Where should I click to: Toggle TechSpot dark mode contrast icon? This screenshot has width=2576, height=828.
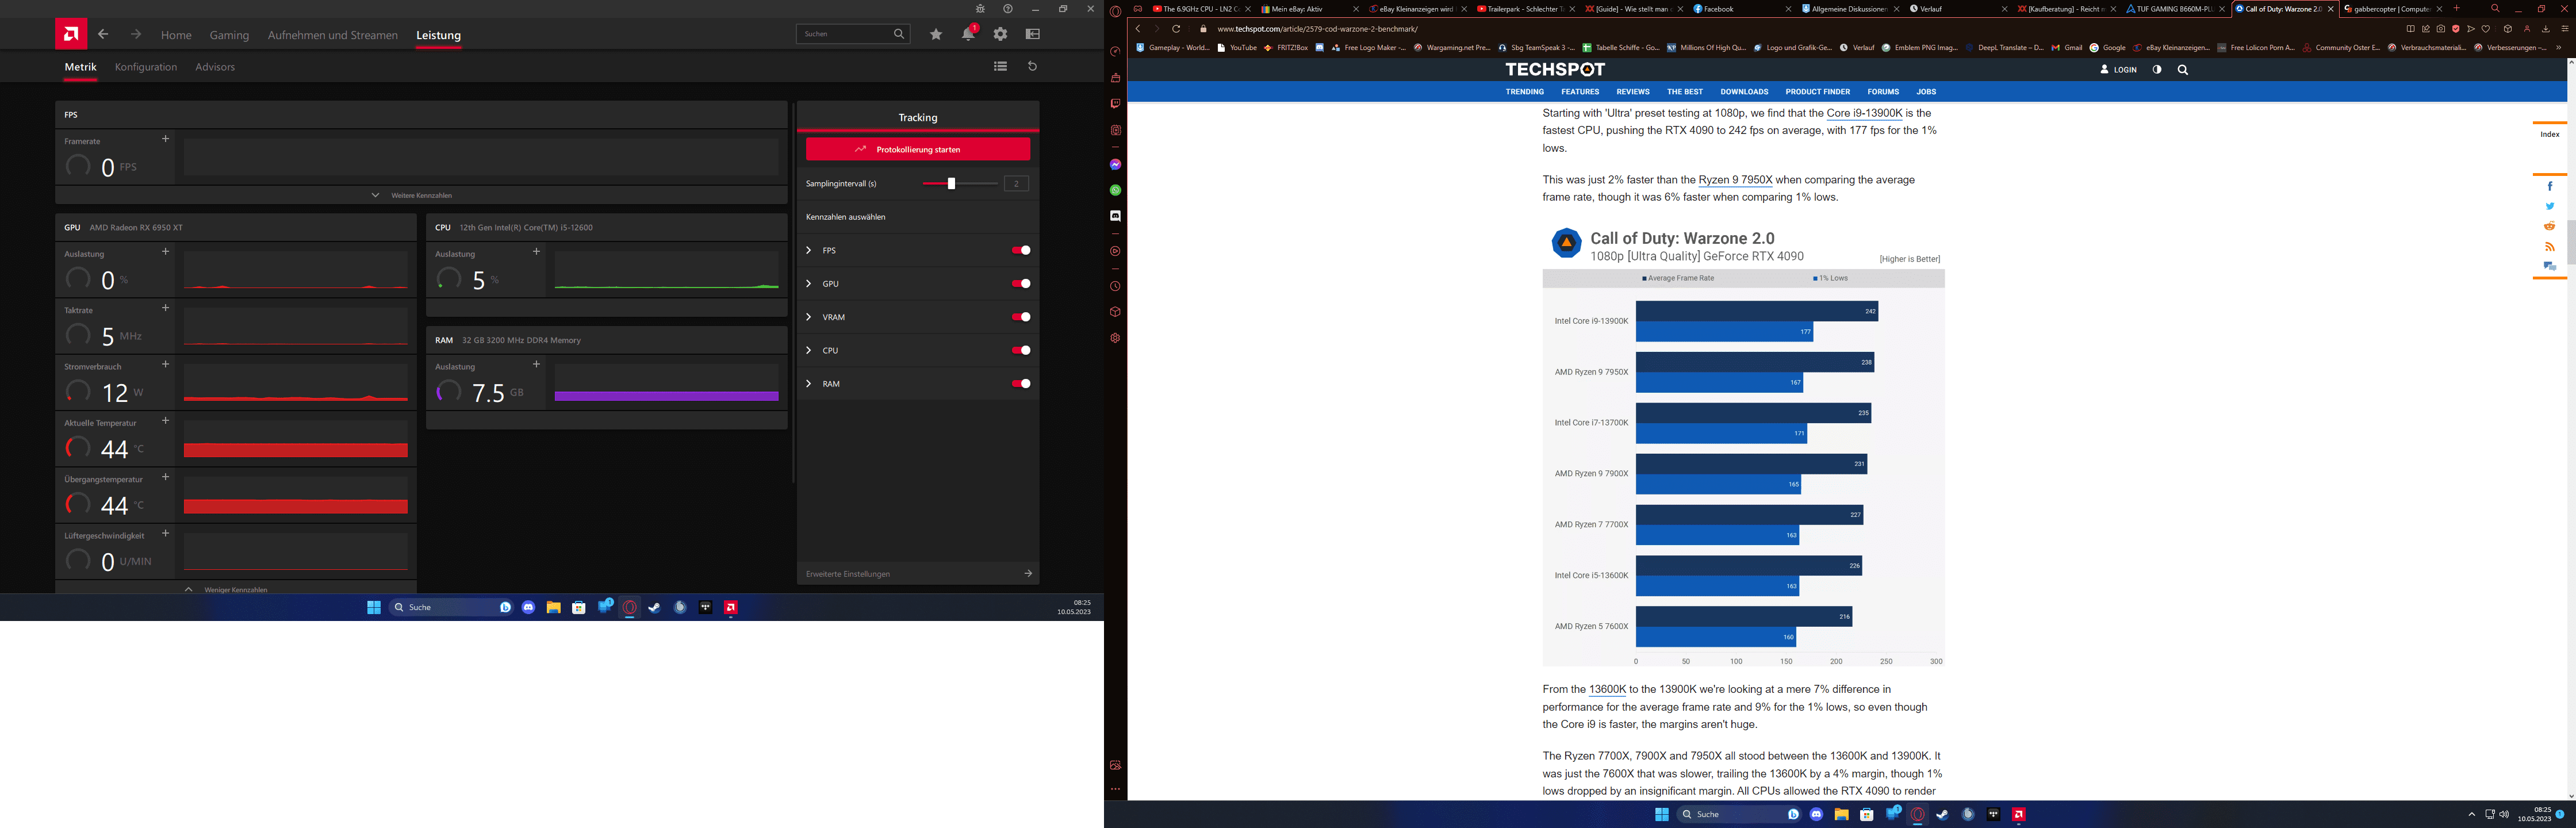point(2157,70)
